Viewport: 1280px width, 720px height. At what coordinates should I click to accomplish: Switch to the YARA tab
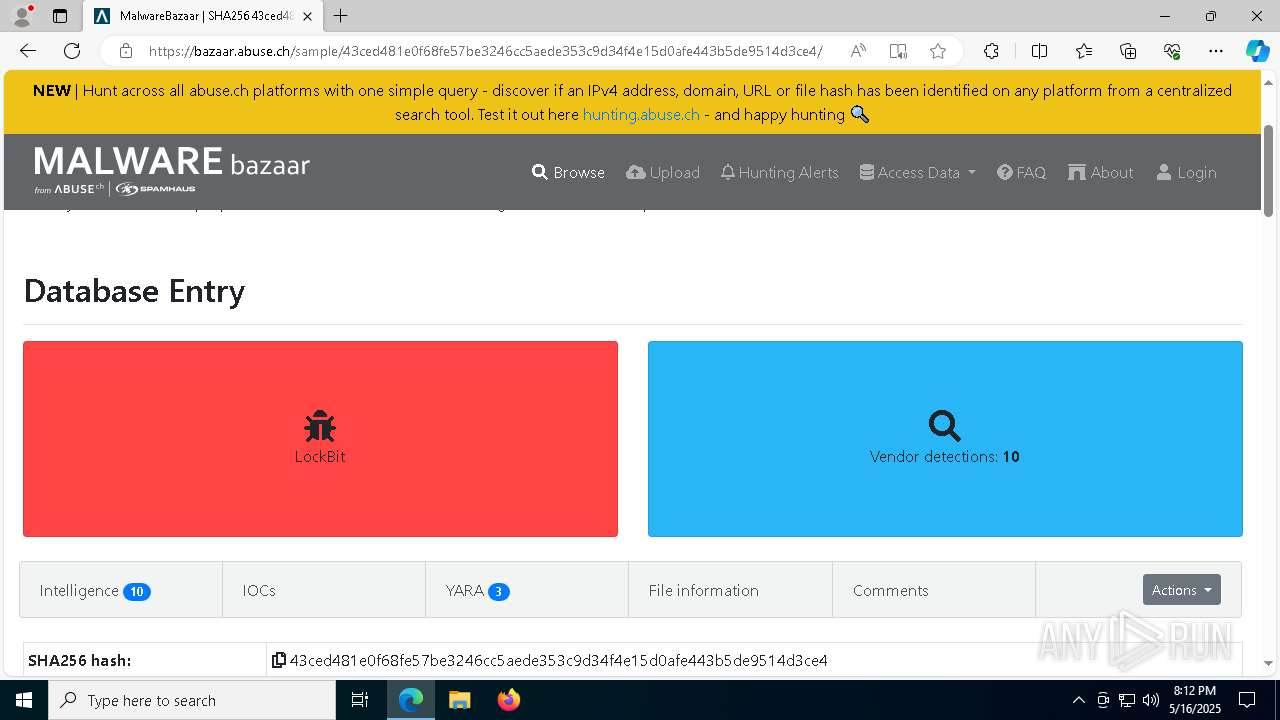coord(527,590)
